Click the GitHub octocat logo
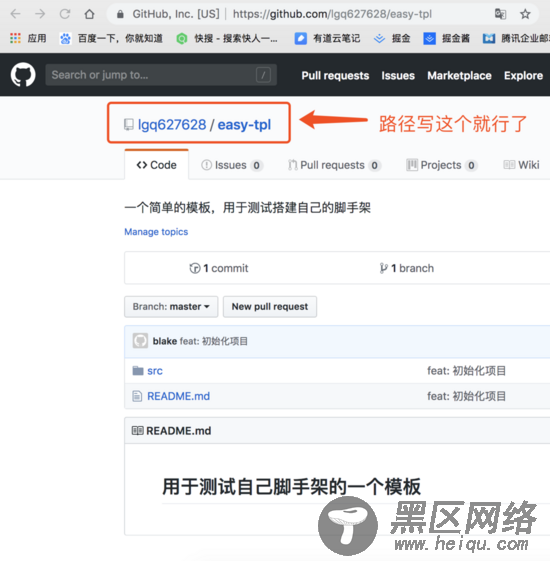The image size is (550, 561). (x=23, y=75)
